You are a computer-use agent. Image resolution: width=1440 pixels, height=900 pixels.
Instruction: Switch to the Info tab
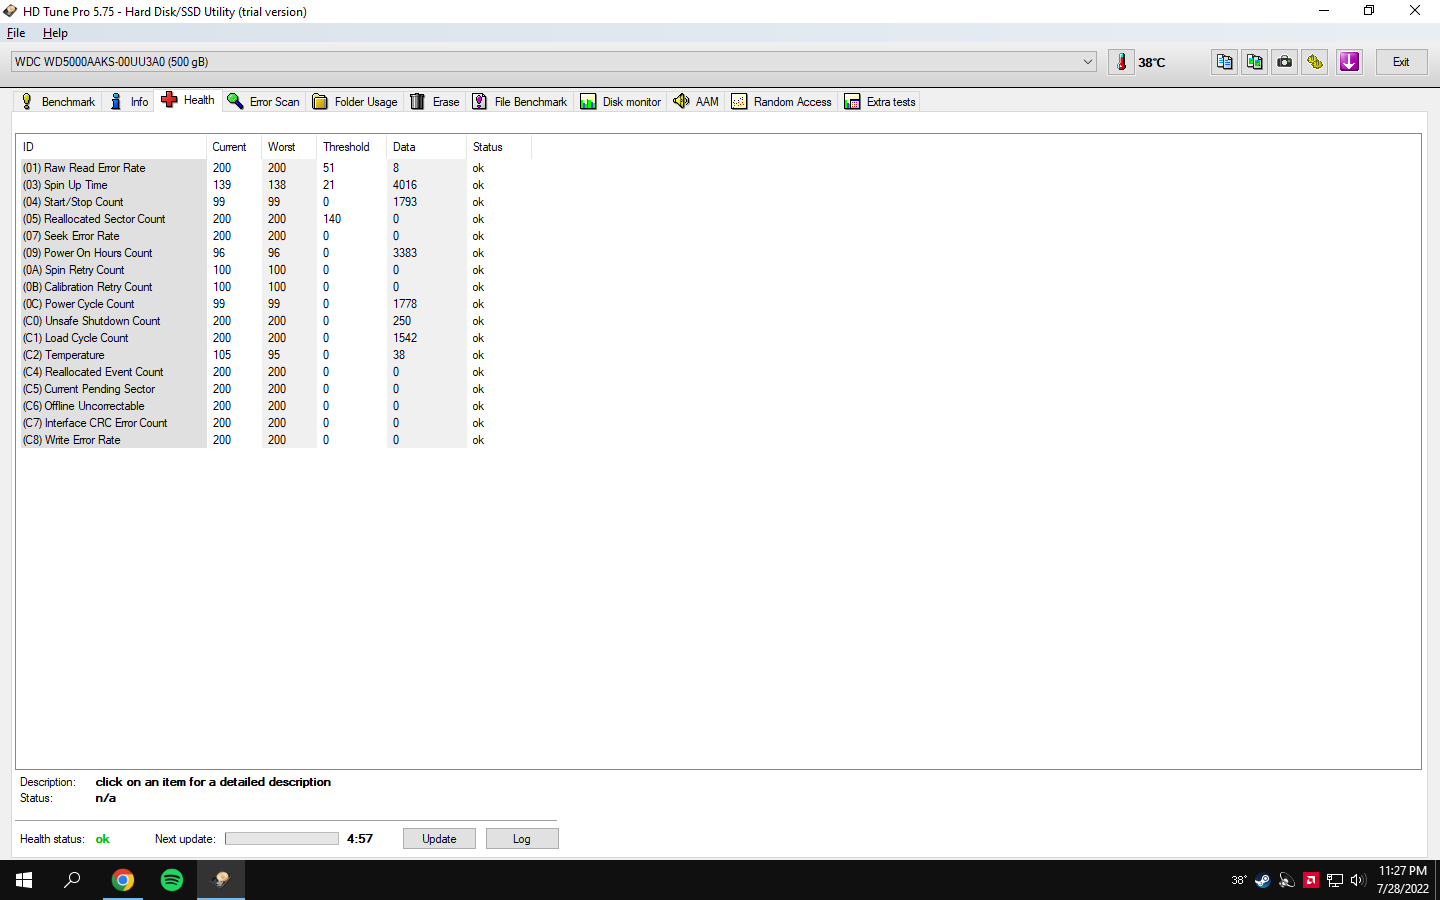pos(129,102)
